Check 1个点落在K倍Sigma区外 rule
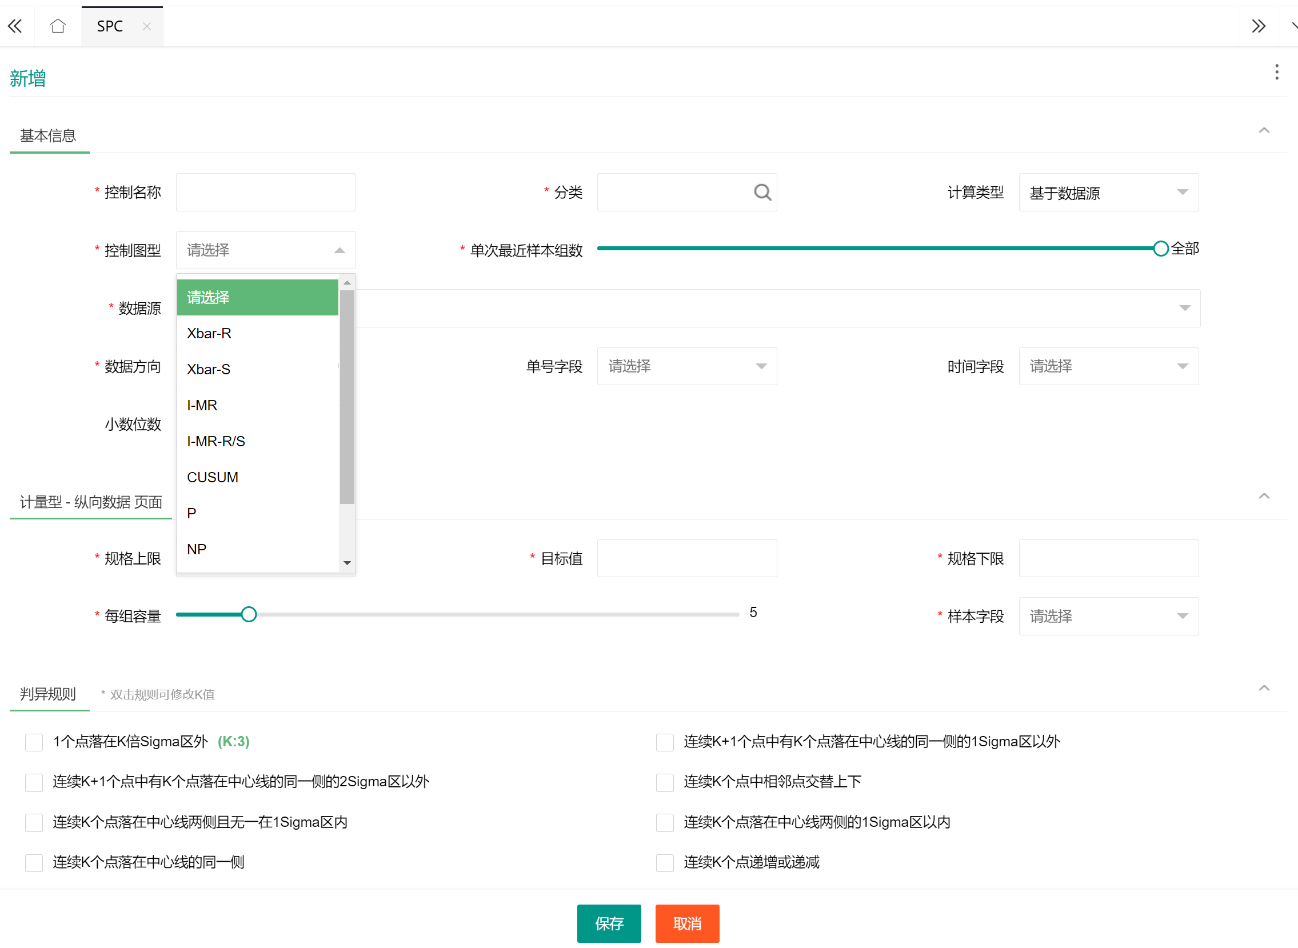Viewport: 1298px width, 948px height. click(x=34, y=742)
